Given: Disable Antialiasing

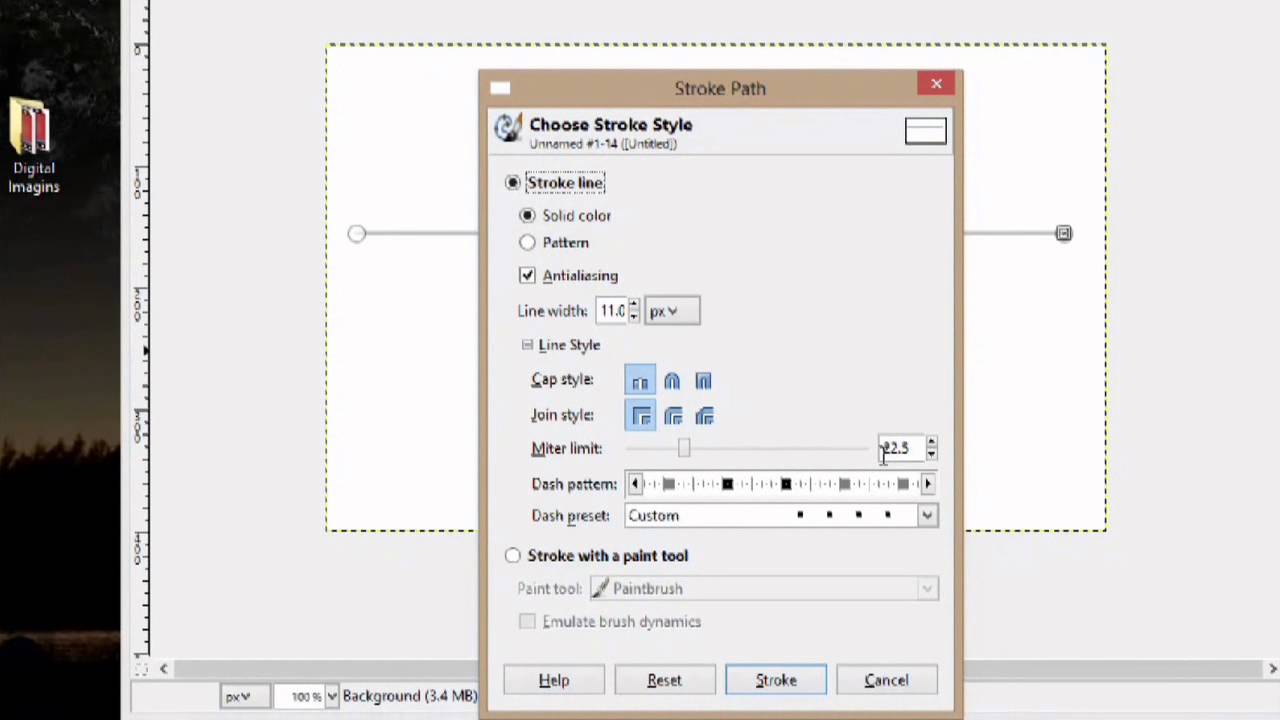Looking at the screenshot, I should coord(527,275).
